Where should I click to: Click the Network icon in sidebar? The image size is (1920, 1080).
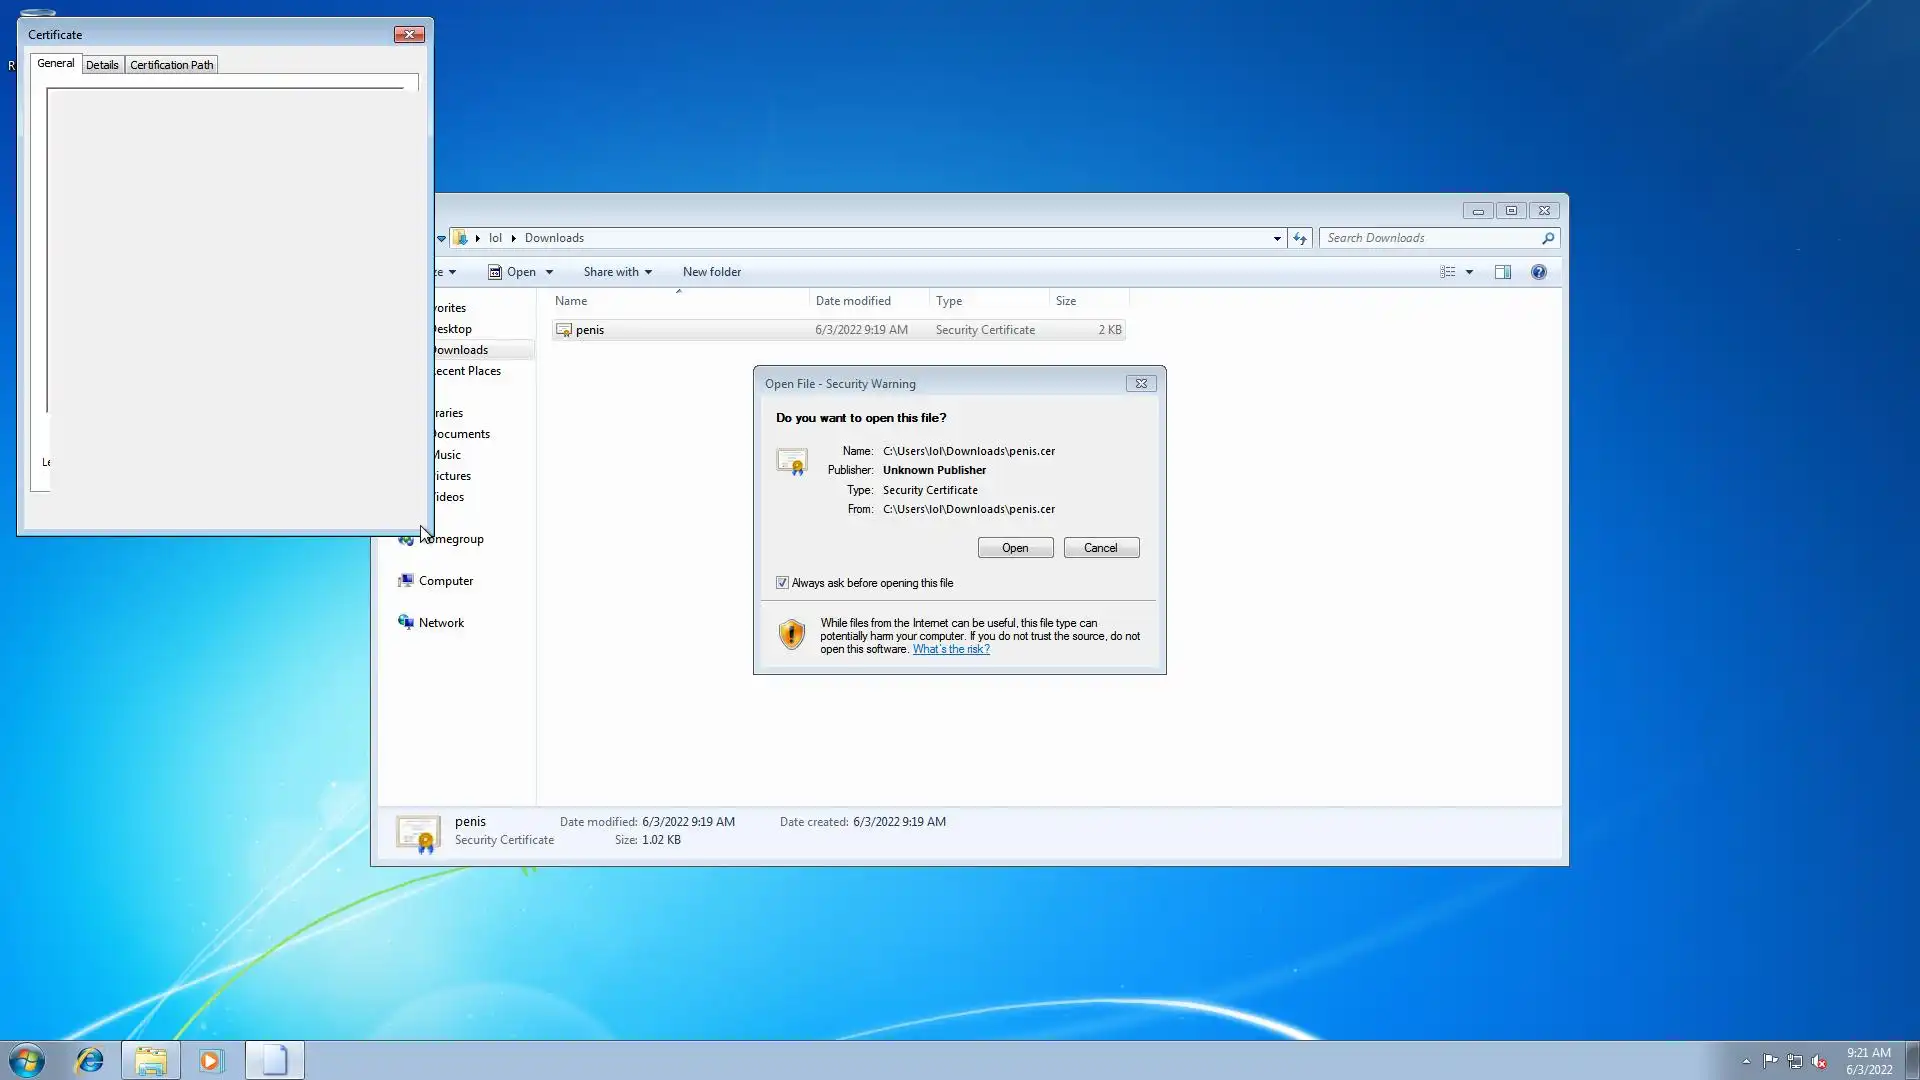(x=406, y=622)
